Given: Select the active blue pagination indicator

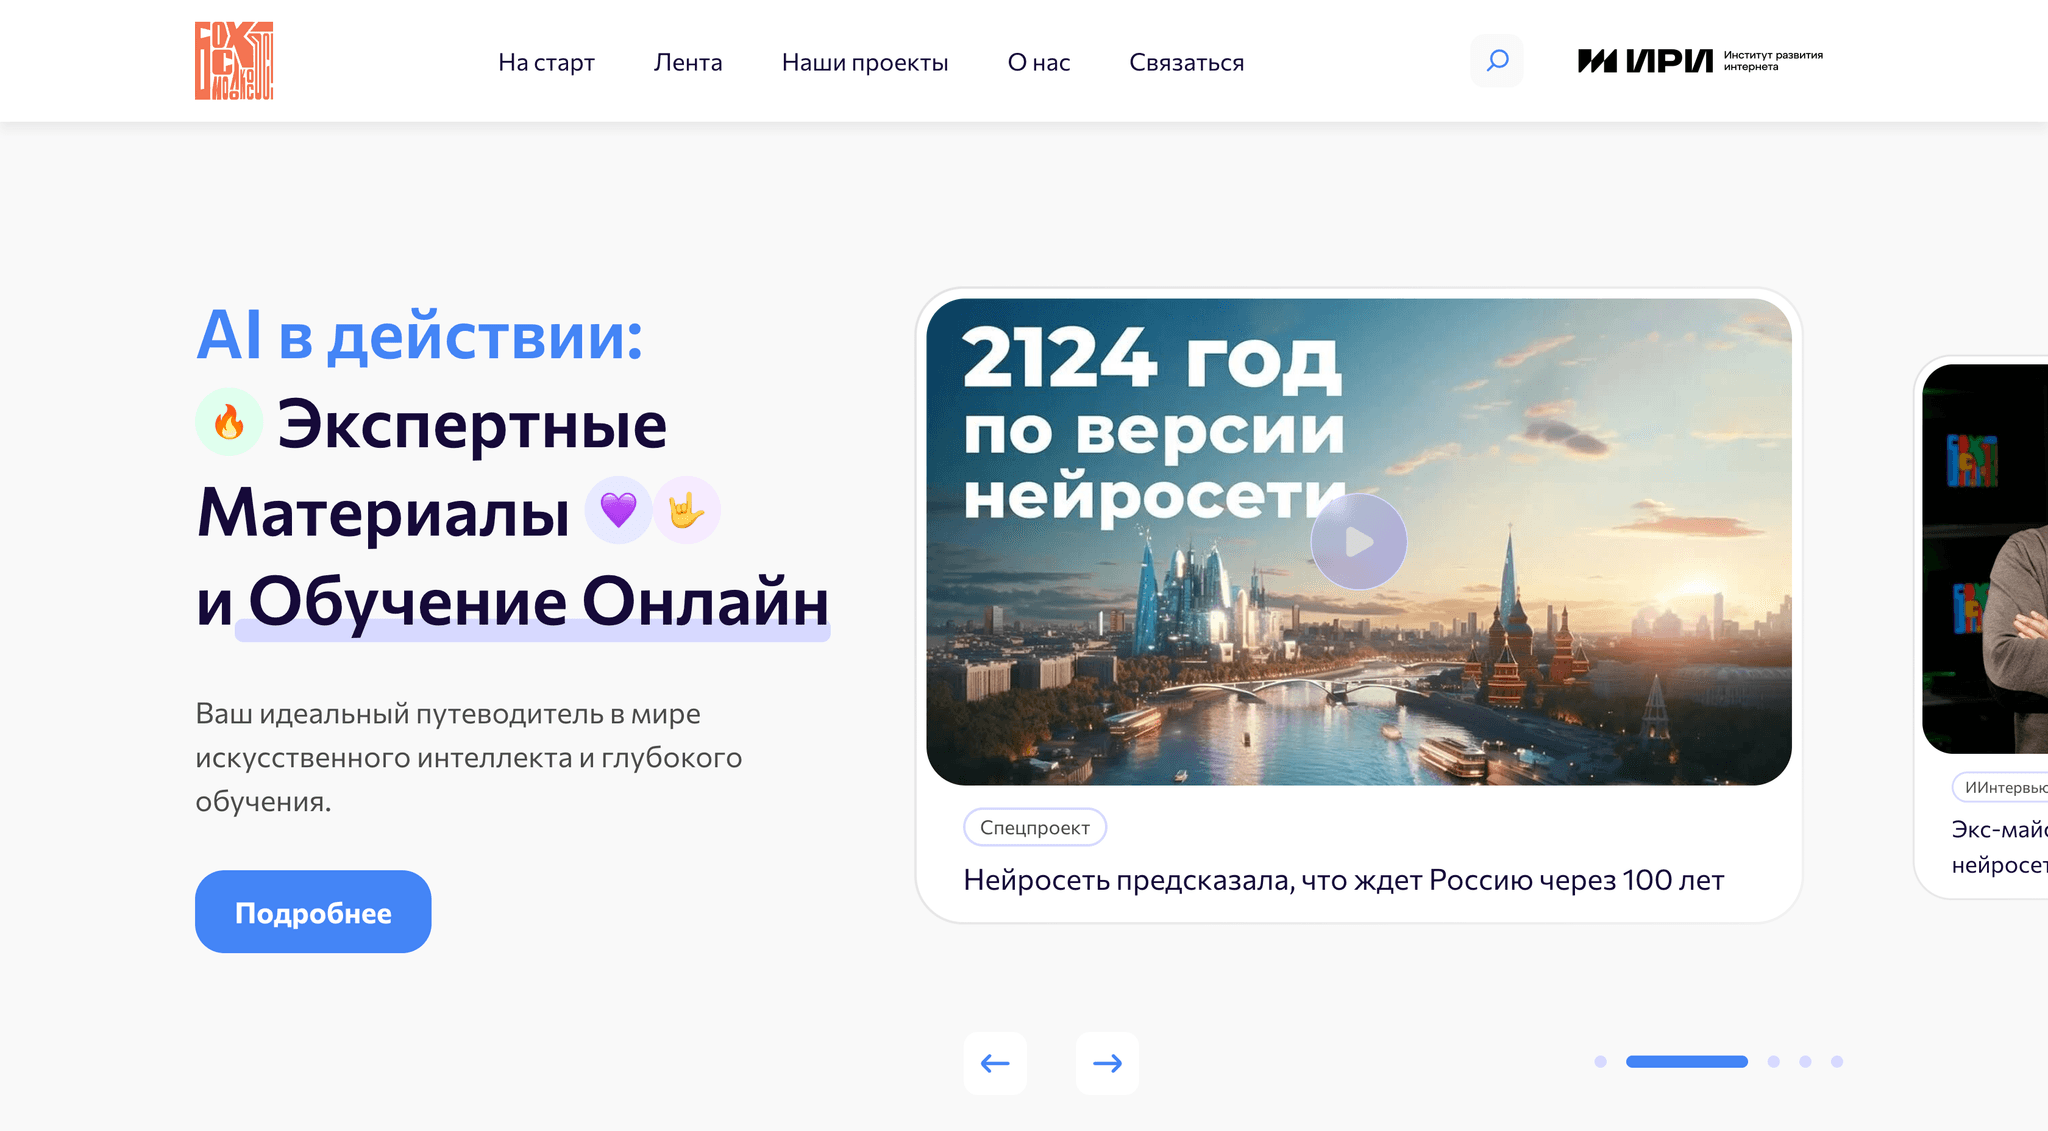Looking at the screenshot, I should point(1688,1062).
